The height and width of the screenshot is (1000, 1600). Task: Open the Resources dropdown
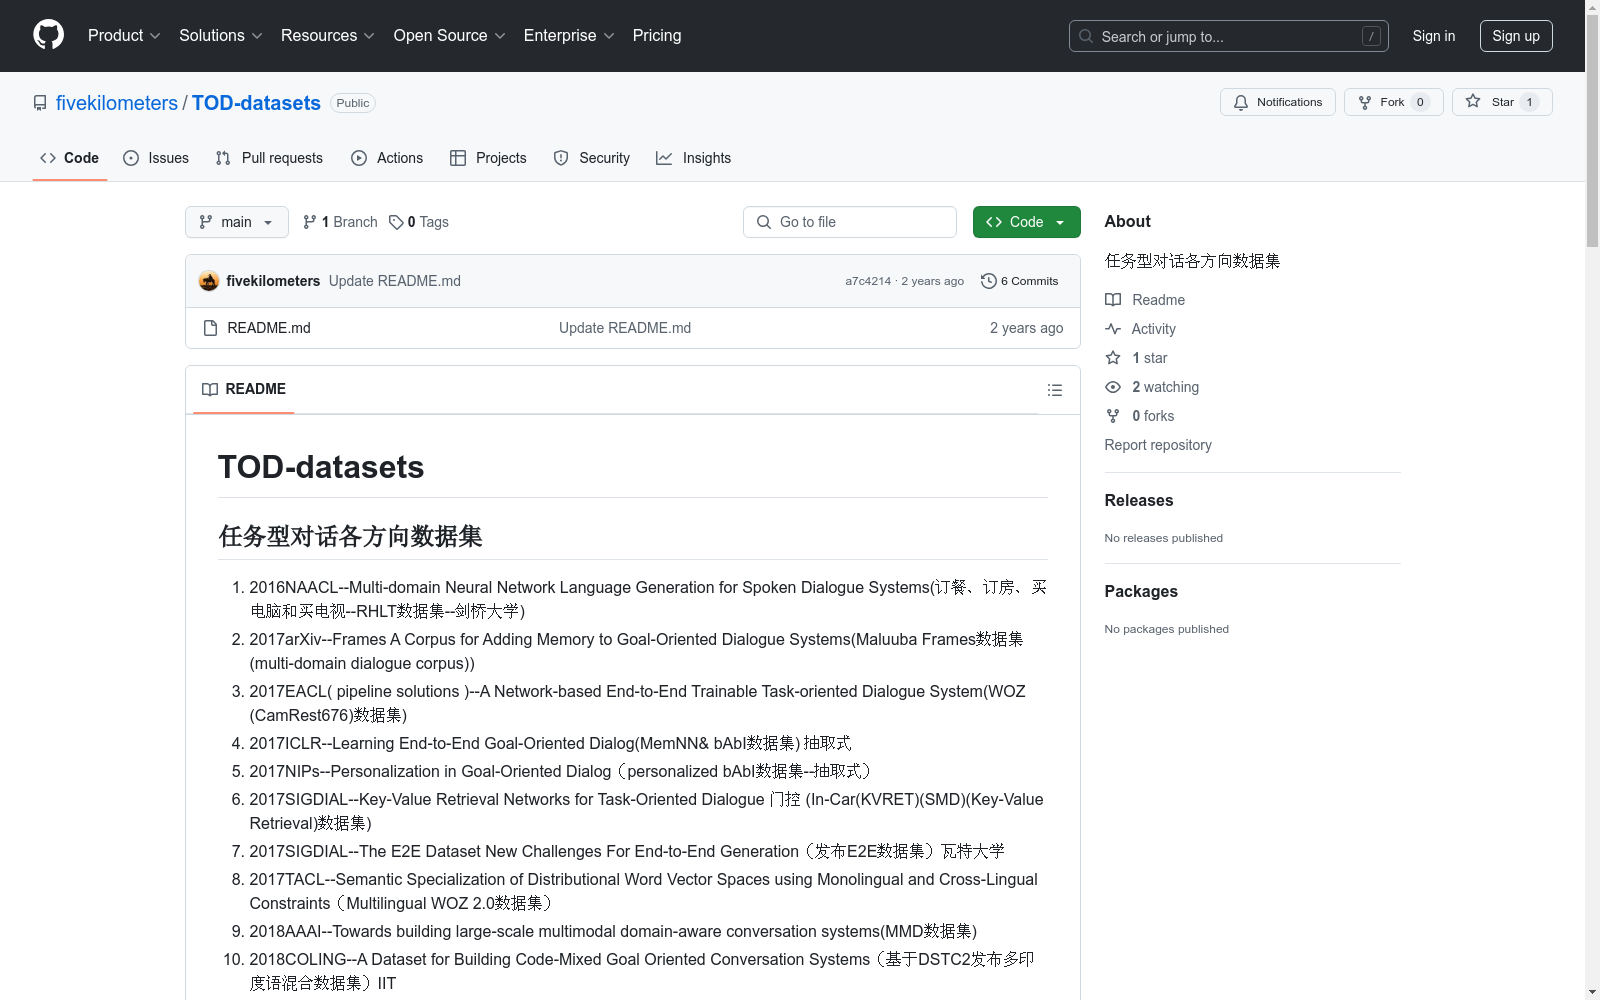[328, 36]
